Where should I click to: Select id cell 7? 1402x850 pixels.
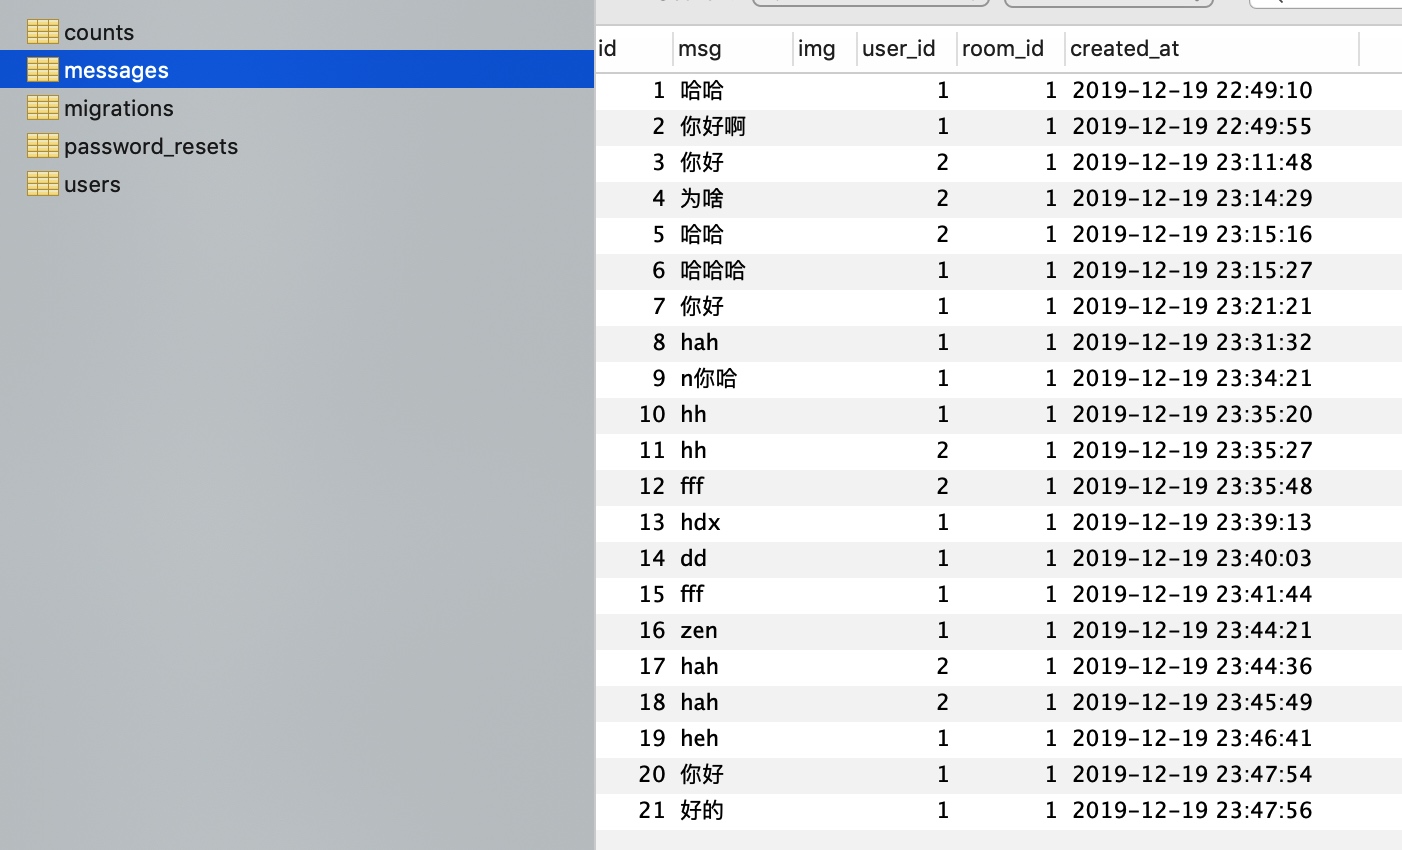pos(659,306)
